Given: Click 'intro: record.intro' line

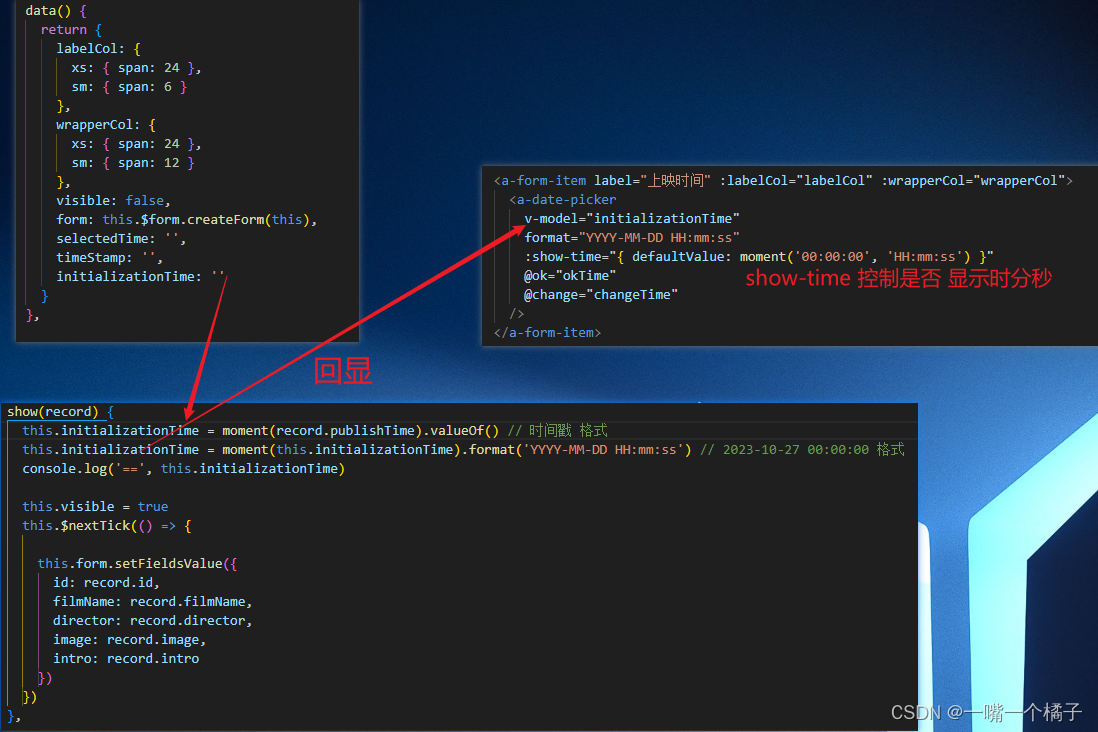Looking at the screenshot, I should [126, 659].
